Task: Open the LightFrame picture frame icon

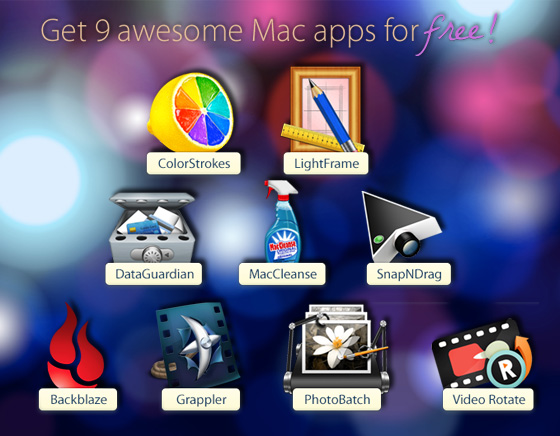Action: 323,109
